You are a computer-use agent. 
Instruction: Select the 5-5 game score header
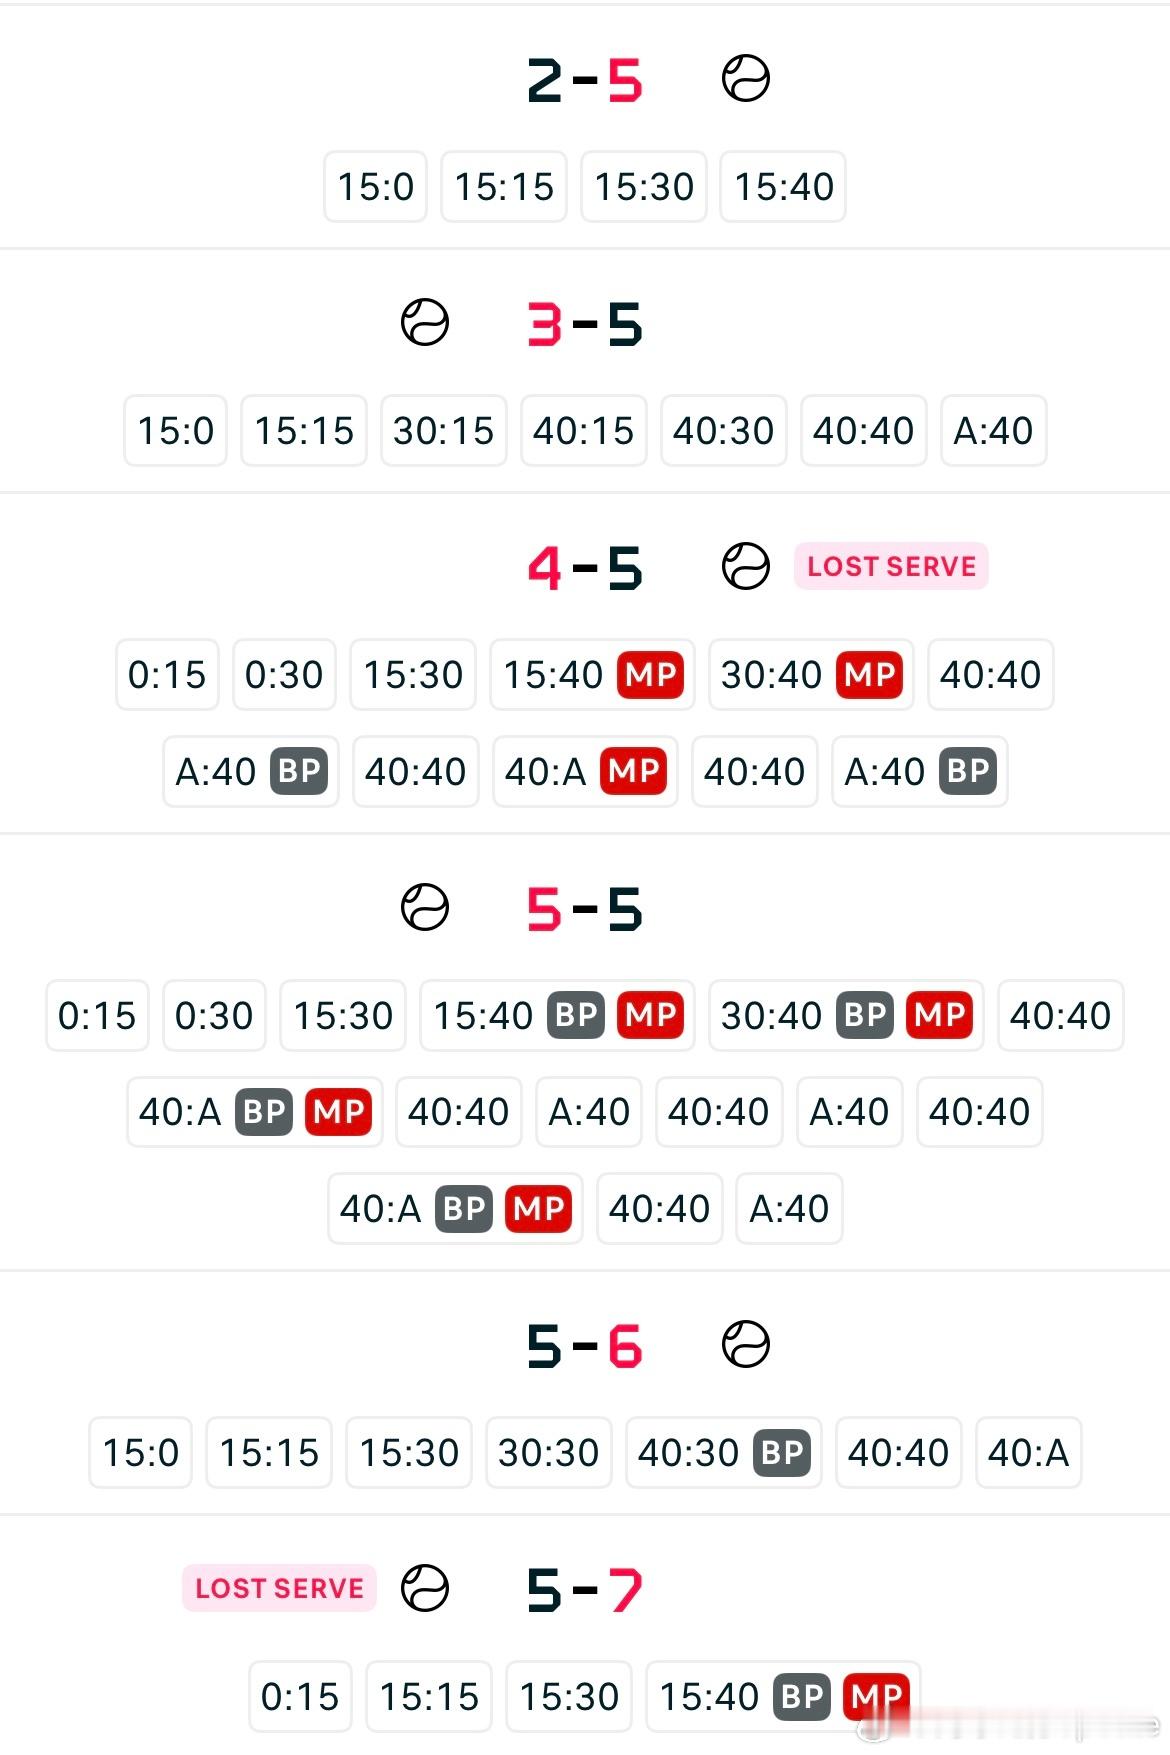[x=585, y=910]
